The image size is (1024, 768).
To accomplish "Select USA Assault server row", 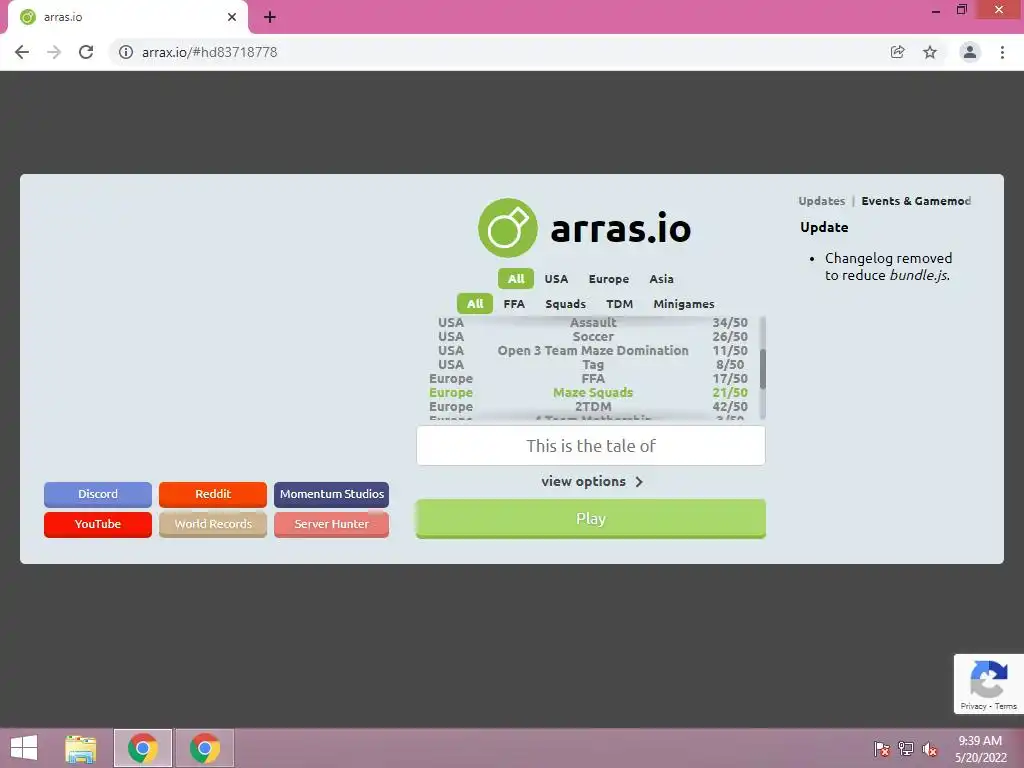I will click(592, 323).
